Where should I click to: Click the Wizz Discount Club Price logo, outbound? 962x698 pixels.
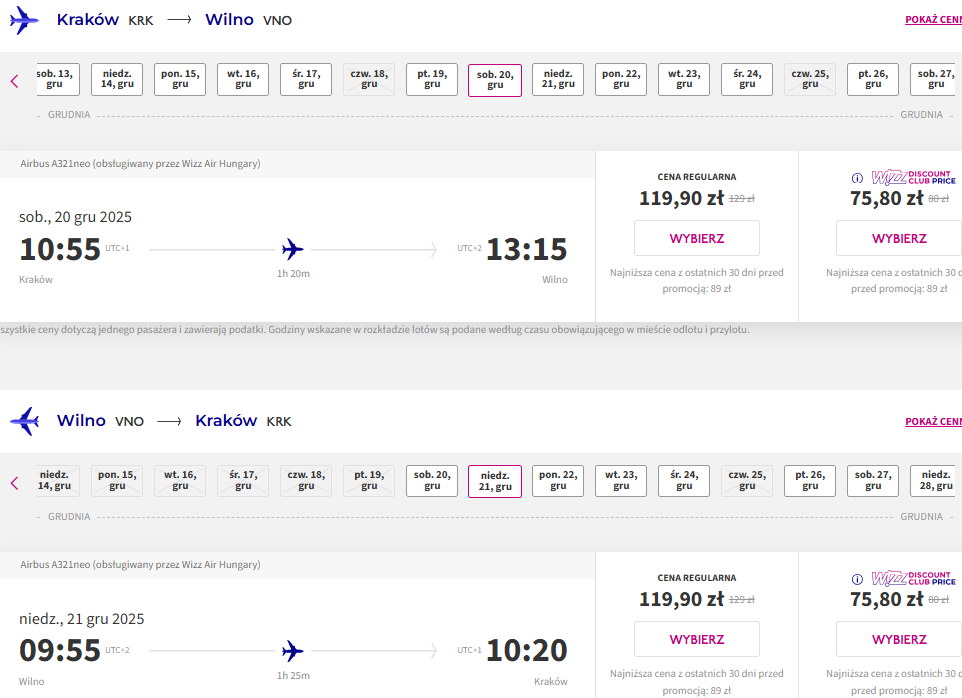pos(914,178)
